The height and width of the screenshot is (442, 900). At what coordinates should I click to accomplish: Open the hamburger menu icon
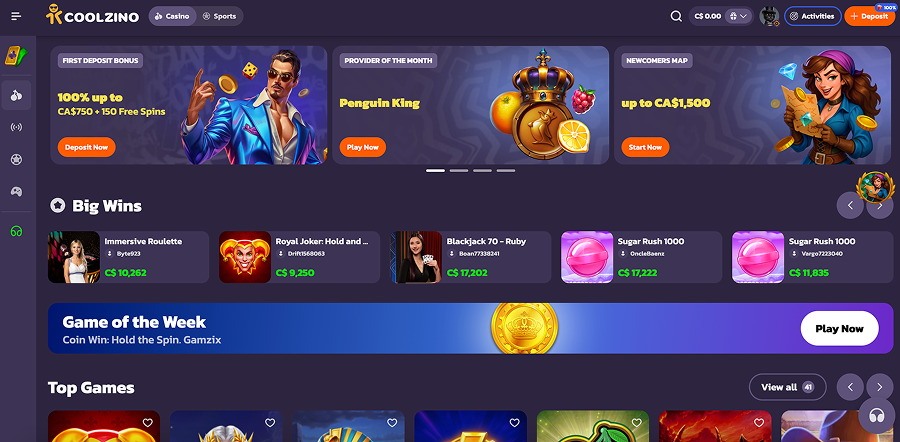(16, 16)
